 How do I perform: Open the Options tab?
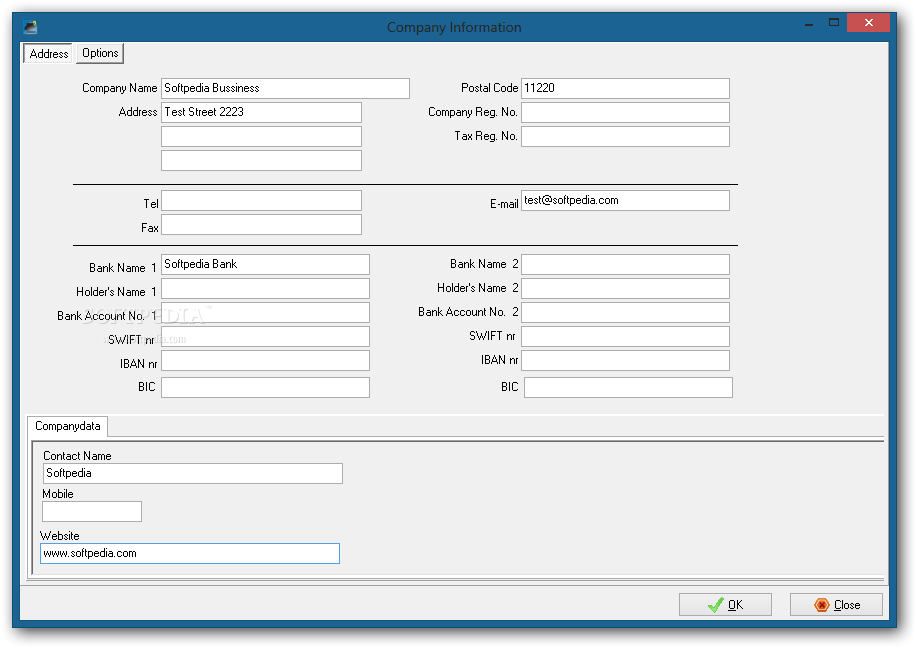100,53
